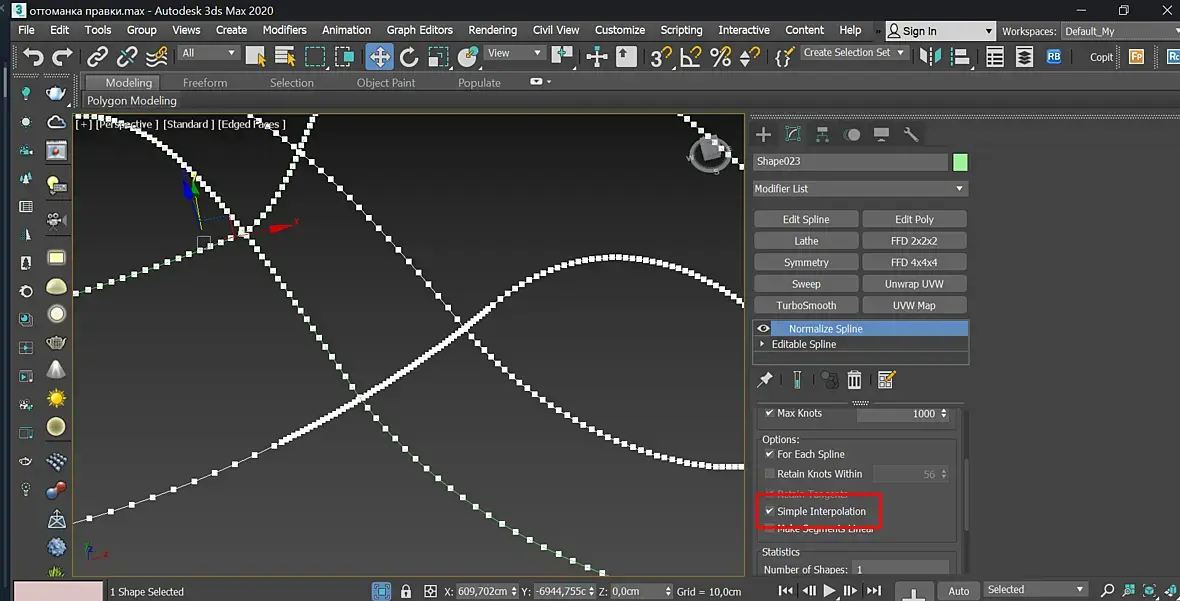The width and height of the screenshot is (1180, 601).
Task: Select the Move transform tool
Action: click(x=380, y=57)
